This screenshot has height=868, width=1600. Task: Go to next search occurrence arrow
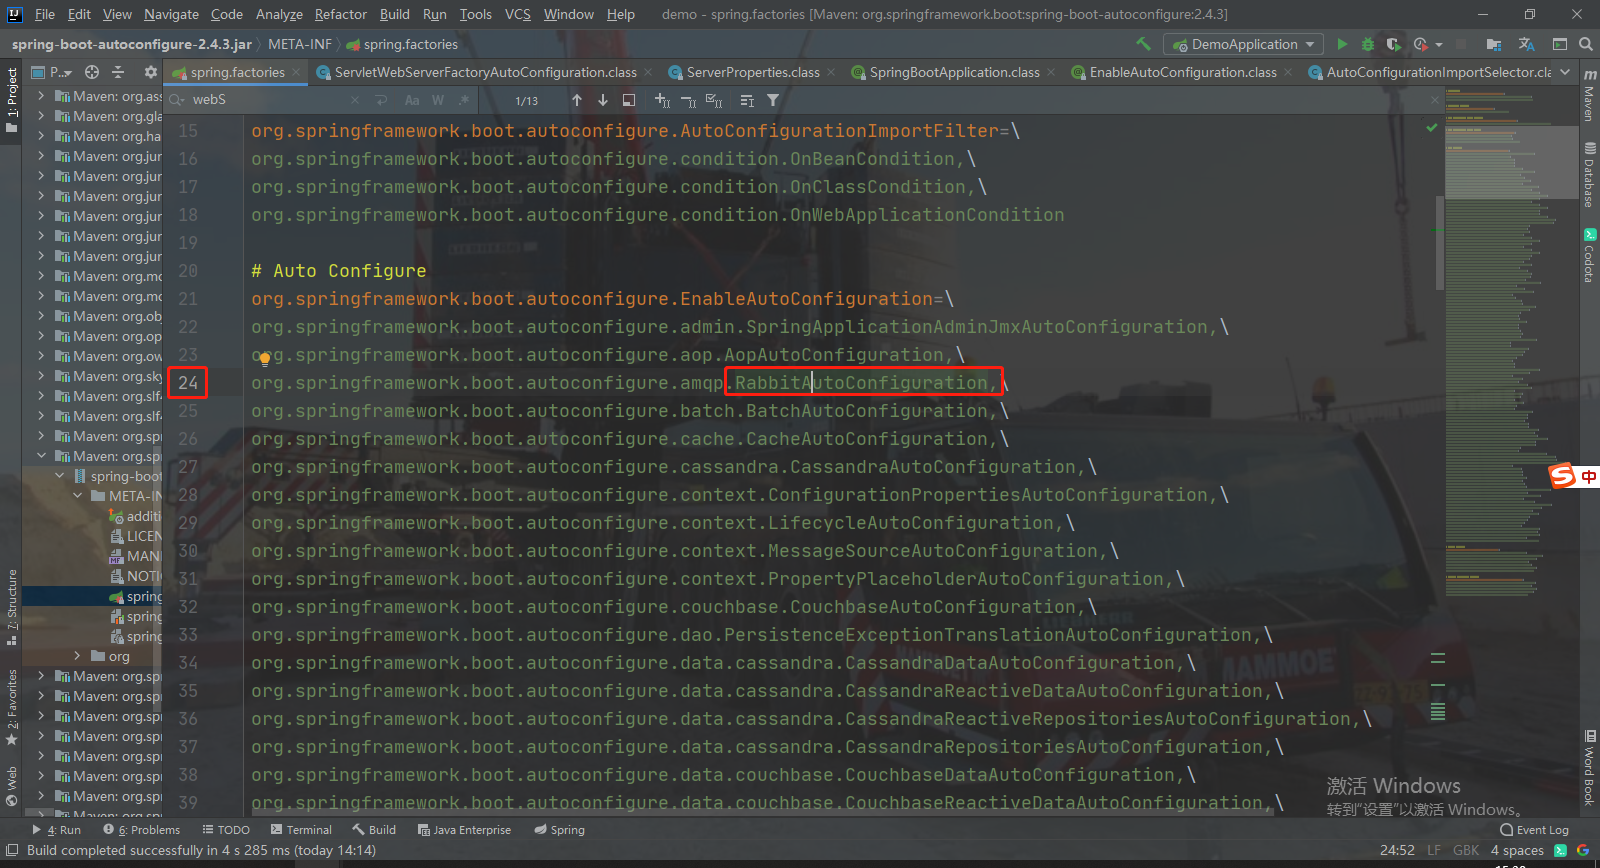(603, 100)
